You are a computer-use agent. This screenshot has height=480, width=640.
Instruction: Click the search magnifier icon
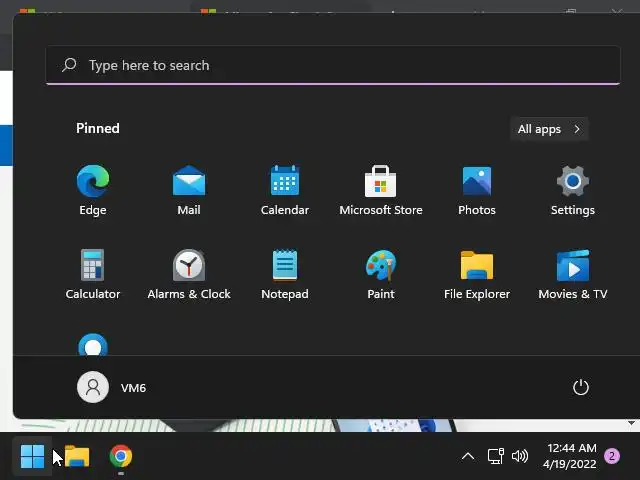[69, 65]
